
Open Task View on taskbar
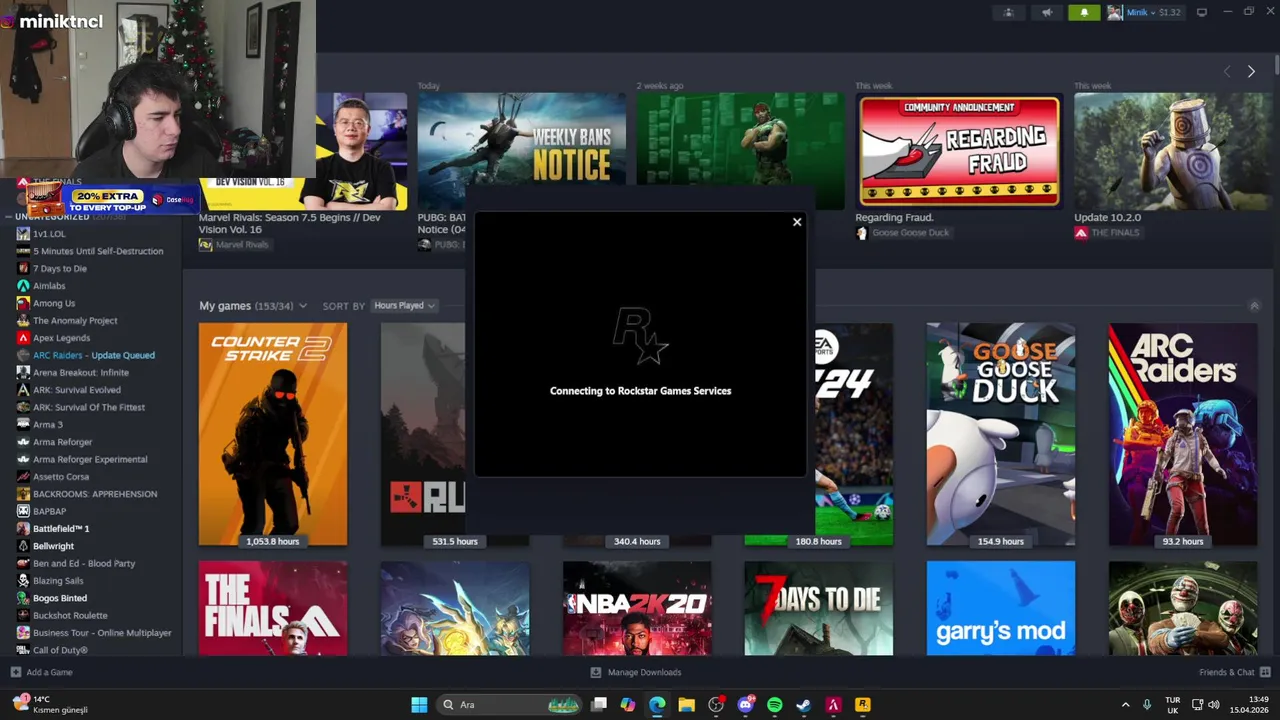(598, 705)
